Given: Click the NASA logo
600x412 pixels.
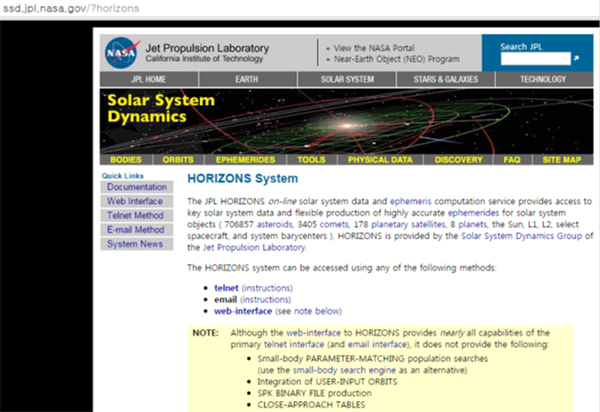Looking at the screenshot, I should coord(121,52).
